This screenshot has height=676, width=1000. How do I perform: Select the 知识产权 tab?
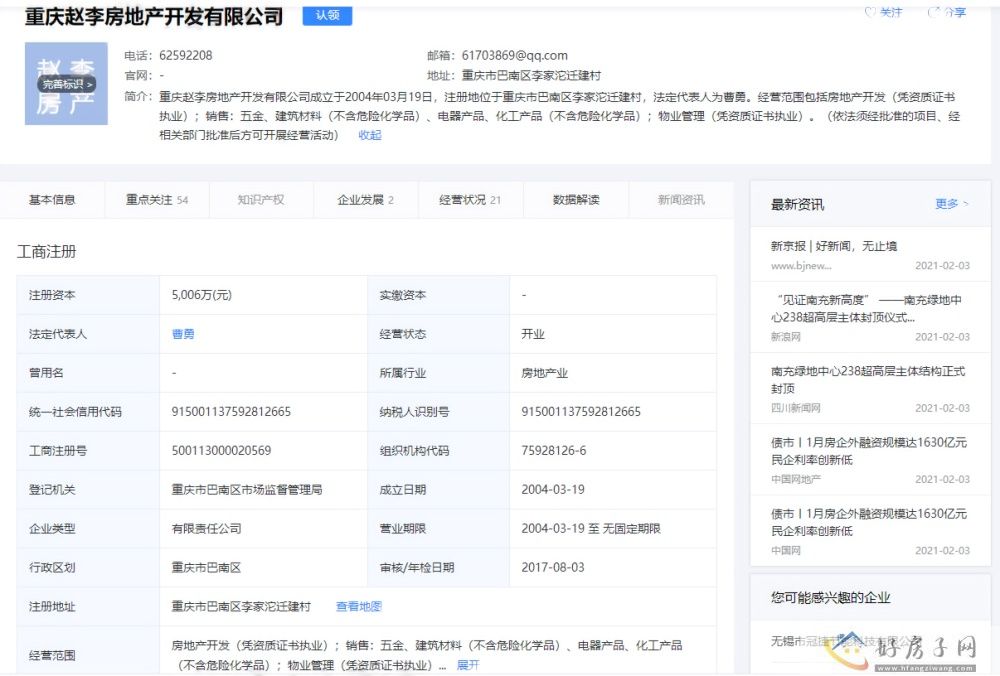[x=261, y=200]
